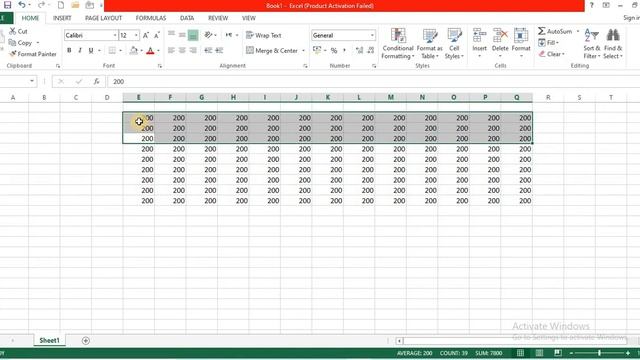
Task: Center text horizontally
Action: tap(182, 50)
